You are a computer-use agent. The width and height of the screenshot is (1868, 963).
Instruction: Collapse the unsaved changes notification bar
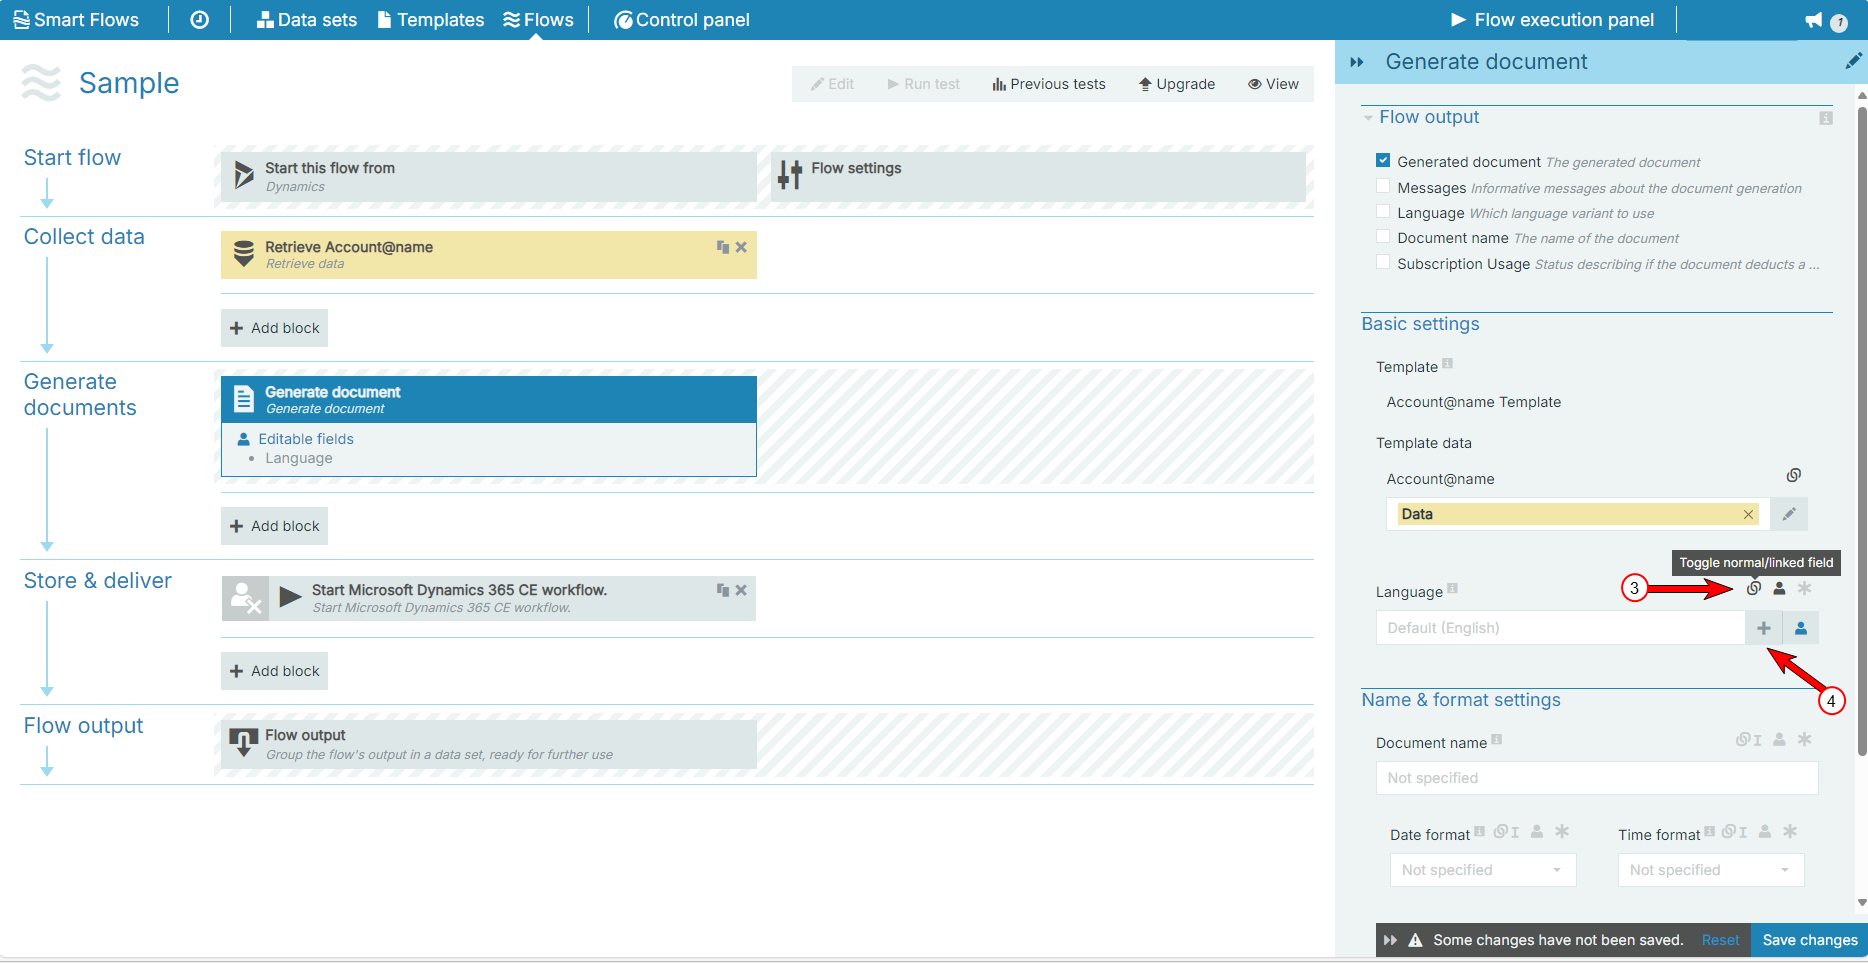pyautogui.click(x=1390, y=940)
